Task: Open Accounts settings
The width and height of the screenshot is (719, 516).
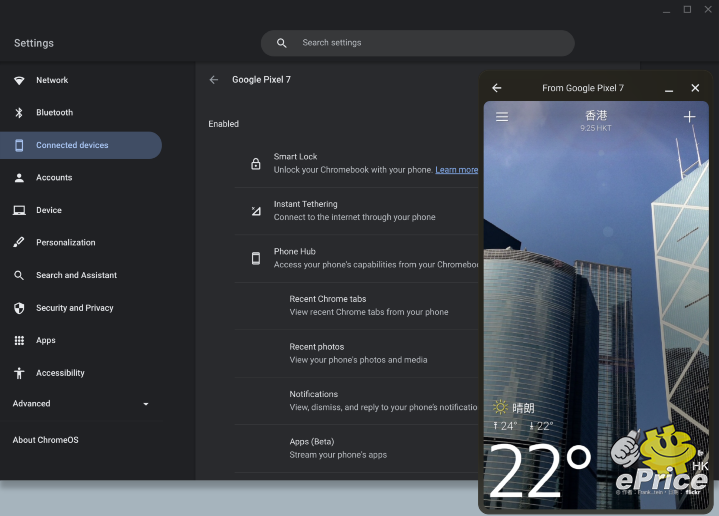Action: (81, 178)
